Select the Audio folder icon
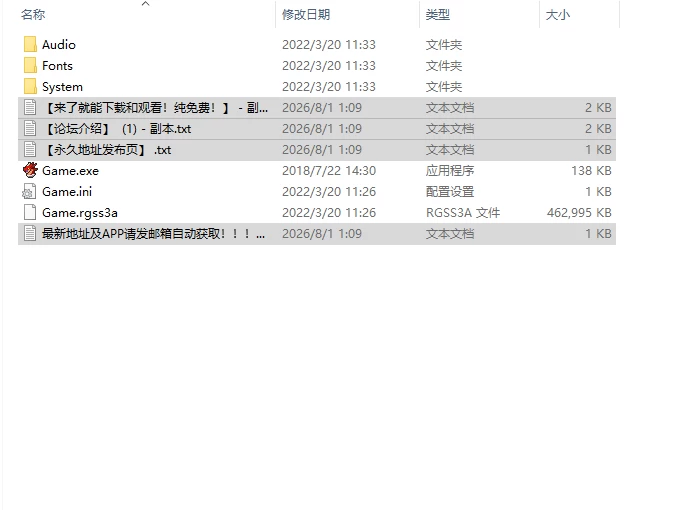The height and width of the screenshot is (510, 691). [x=30, y=45]
